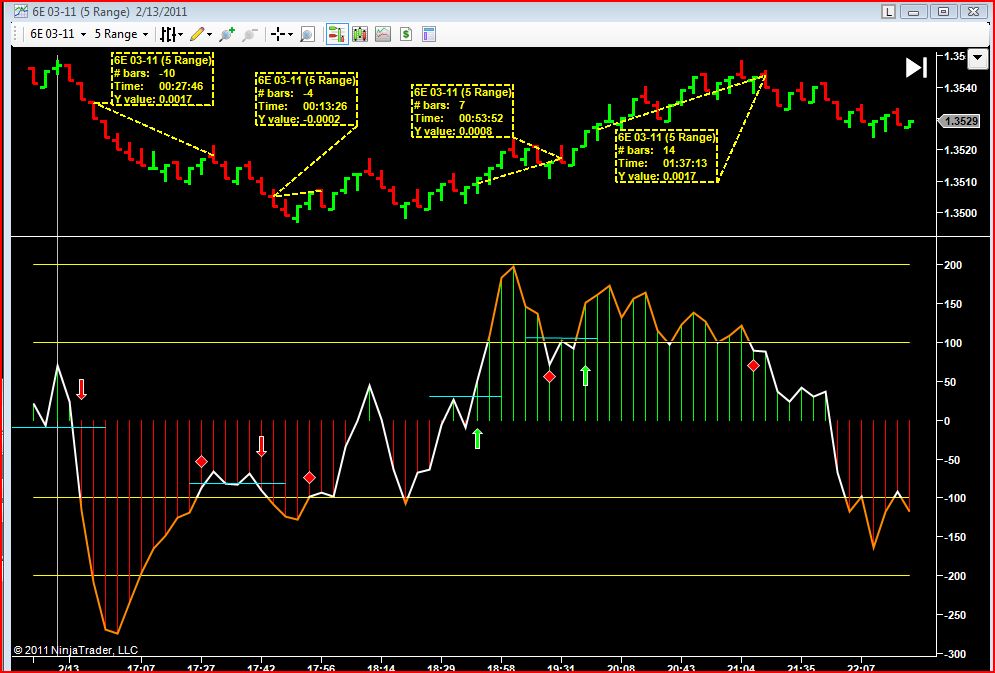Open the Indicators line chart icon
This screenshot has width=995, height=673.
click(x=383, y=34)
